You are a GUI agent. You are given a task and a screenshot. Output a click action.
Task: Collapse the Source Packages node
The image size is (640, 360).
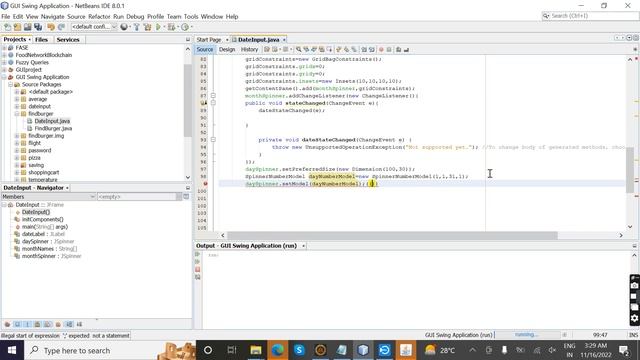(x=11, y=84)
